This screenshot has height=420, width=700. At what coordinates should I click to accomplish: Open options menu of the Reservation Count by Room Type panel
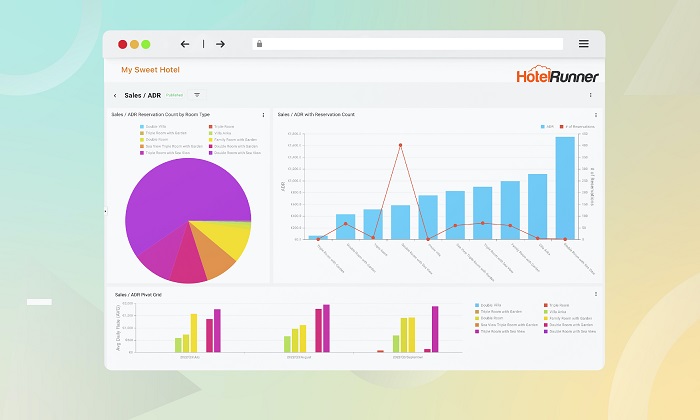263,115
